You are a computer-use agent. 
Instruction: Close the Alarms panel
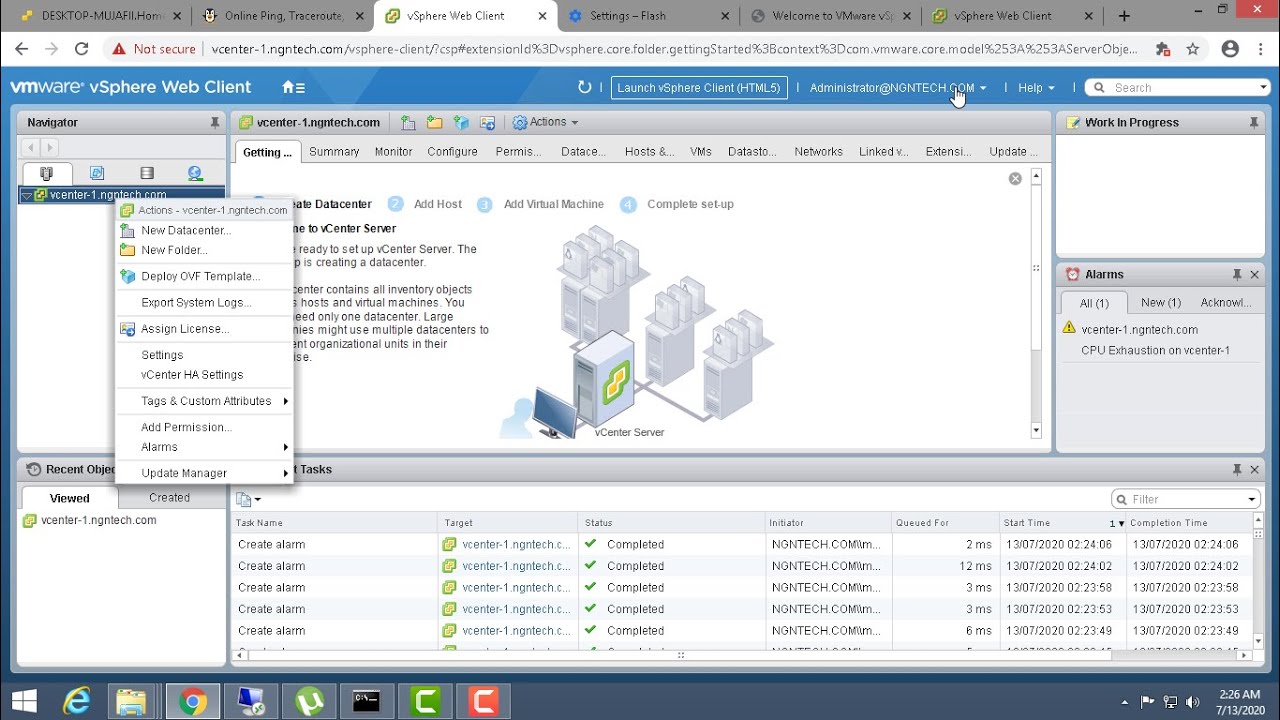[x=1255, y=274]
